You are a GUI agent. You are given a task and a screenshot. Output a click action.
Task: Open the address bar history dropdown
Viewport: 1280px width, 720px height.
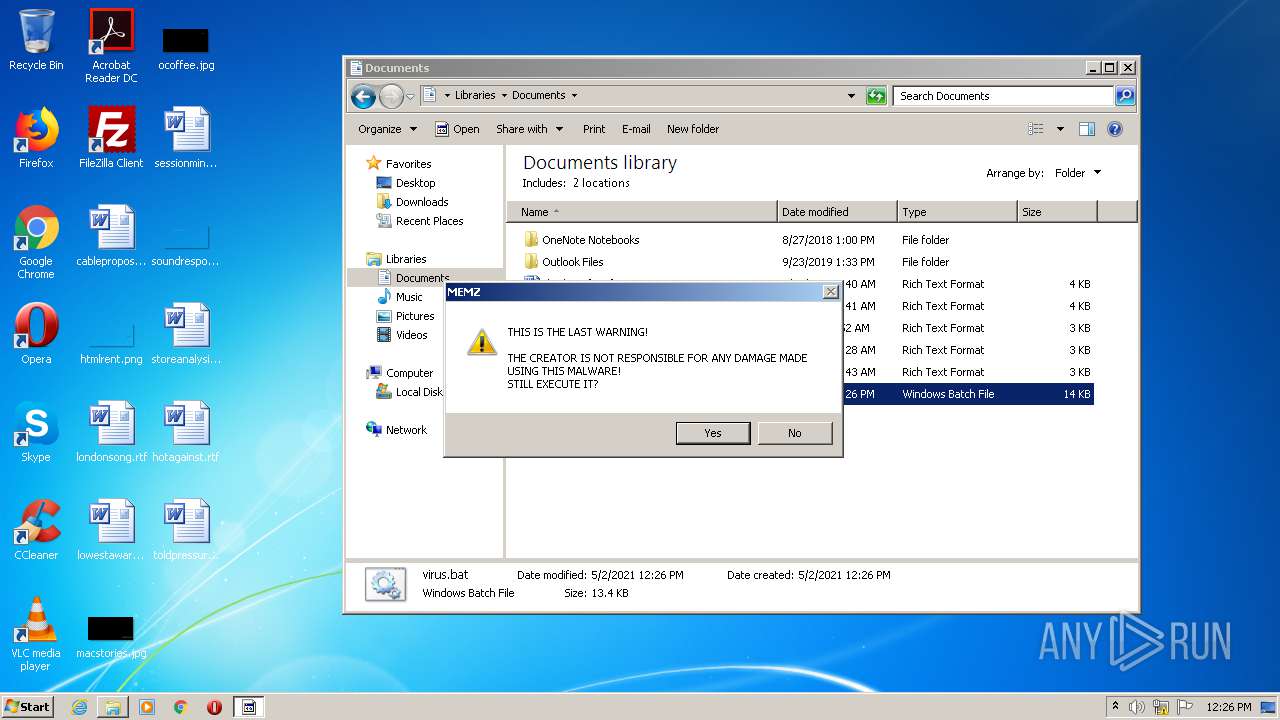pyautogui.click(x=851, y=96)
